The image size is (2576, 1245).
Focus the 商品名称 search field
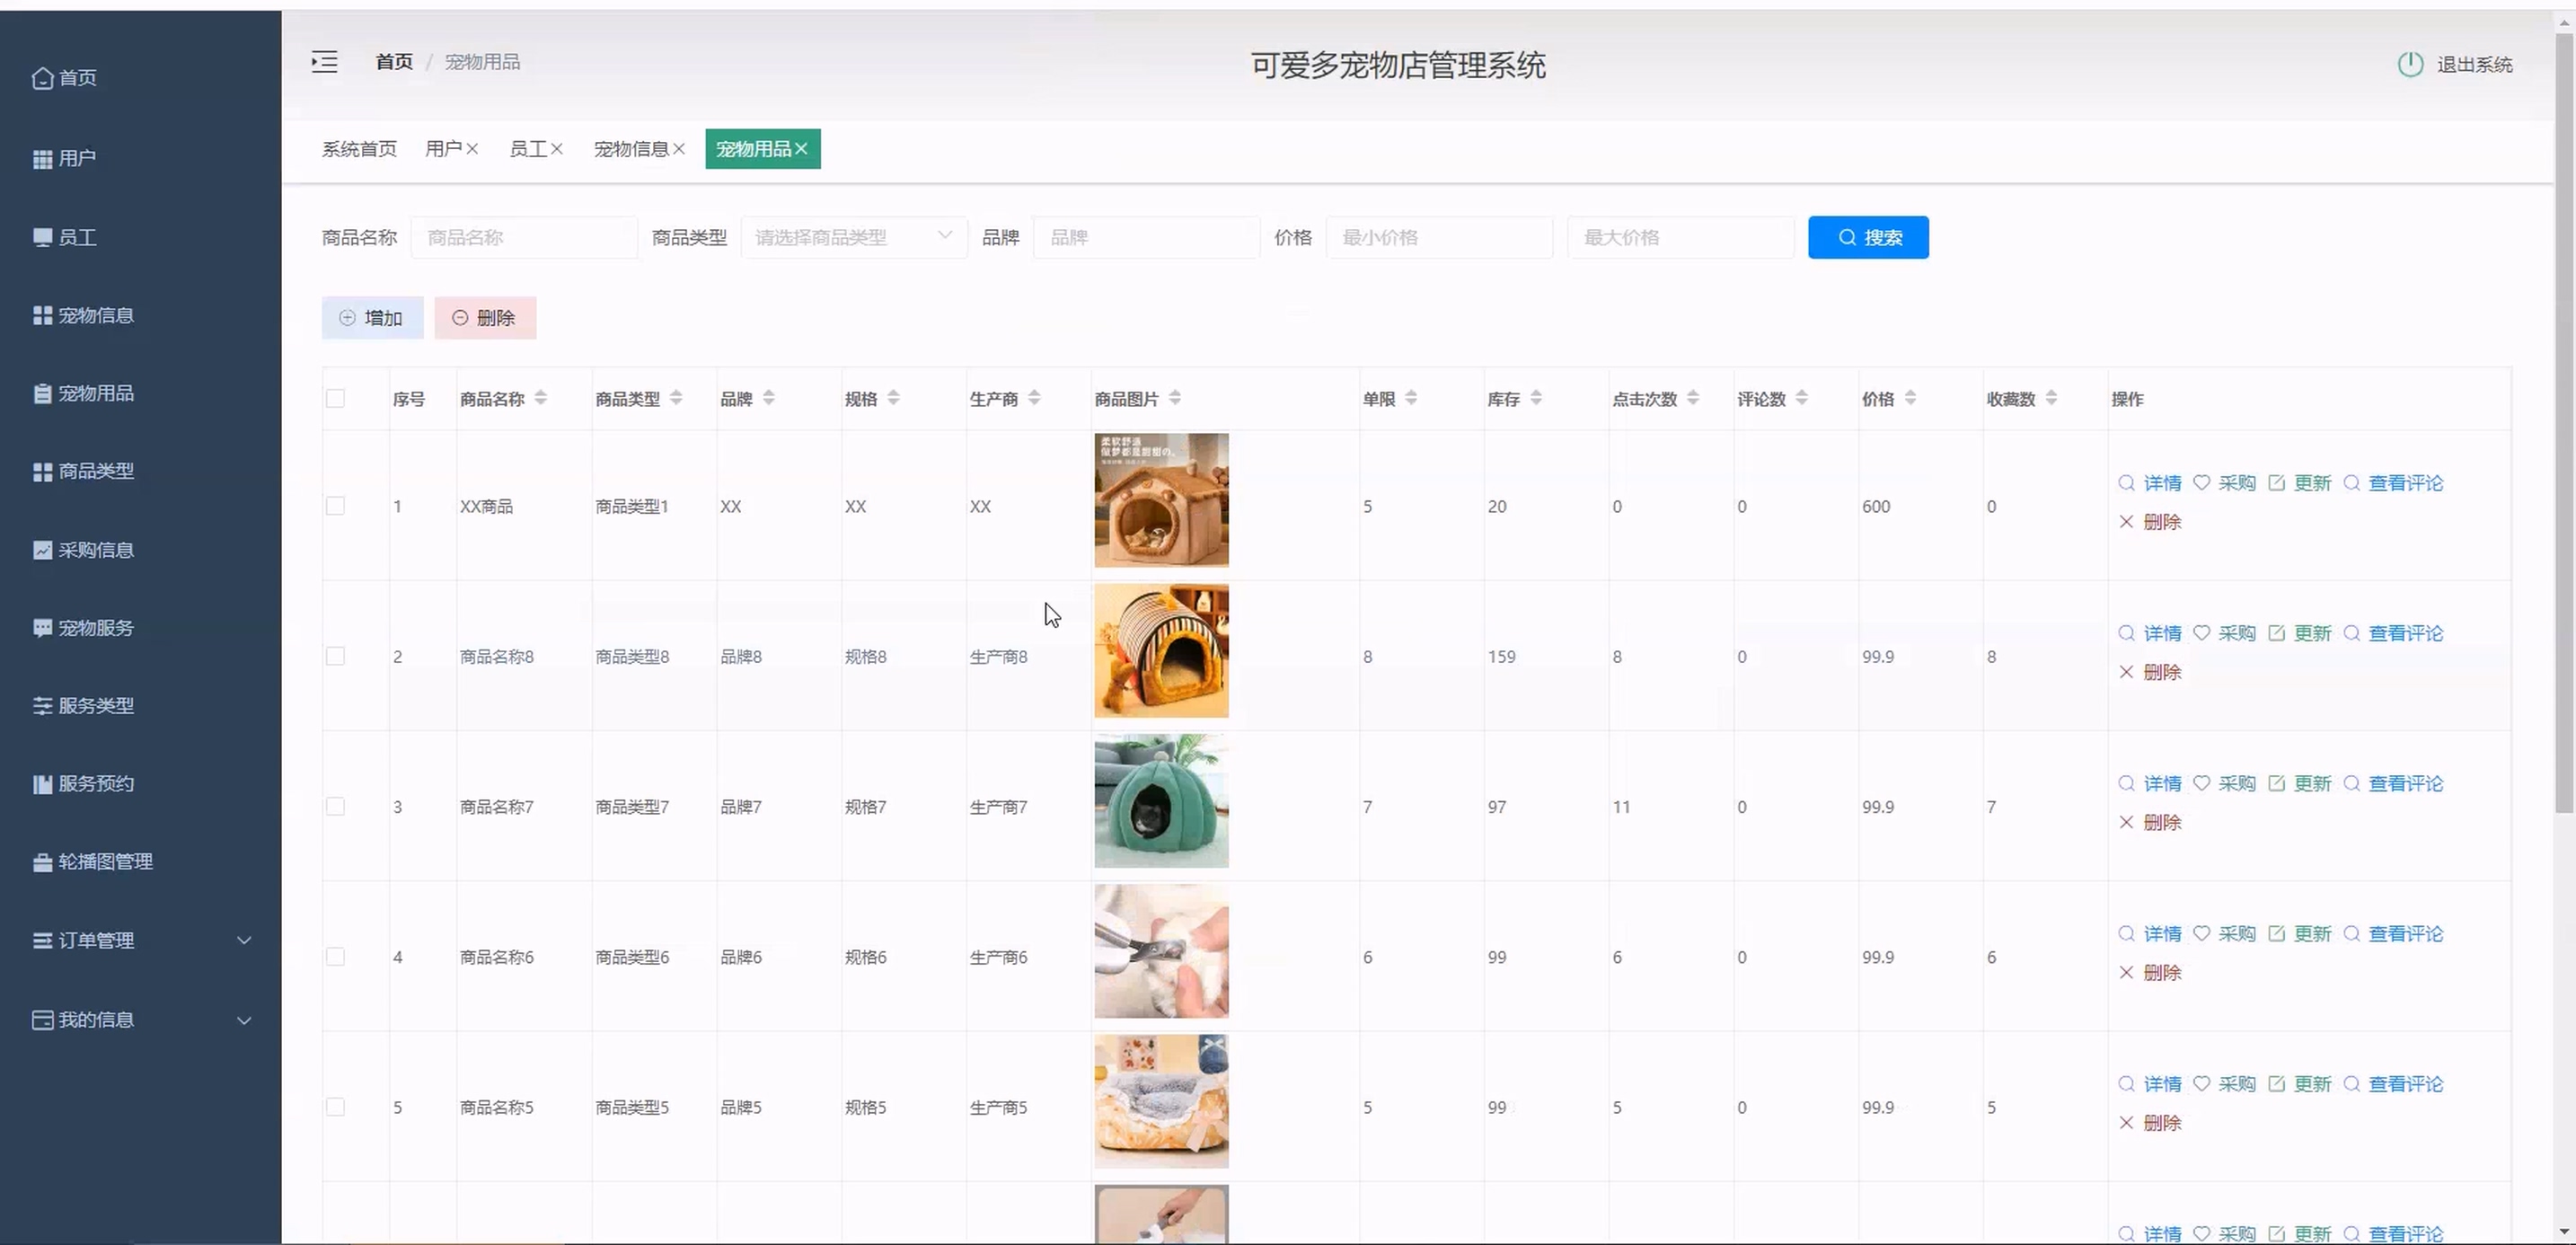coord(524,237)
